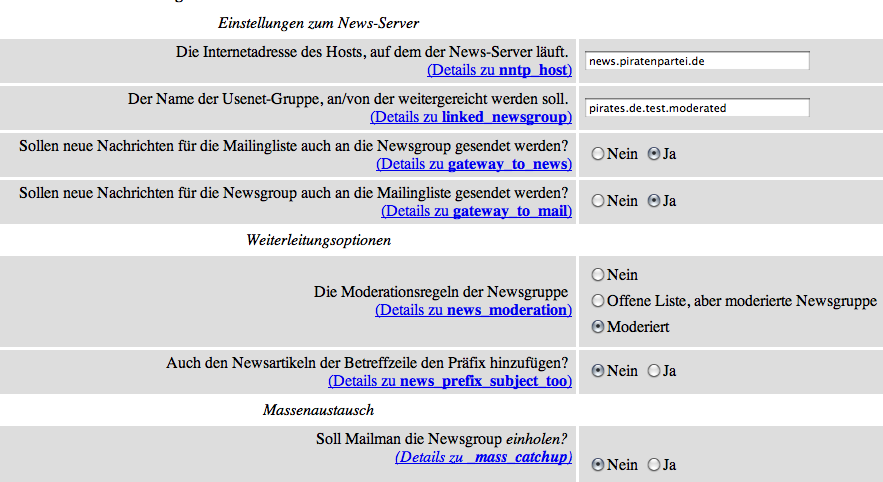Select Nein for sending mailing list messages to newsgroup
This screenshot has height=482, width=883.
[598, 155]
